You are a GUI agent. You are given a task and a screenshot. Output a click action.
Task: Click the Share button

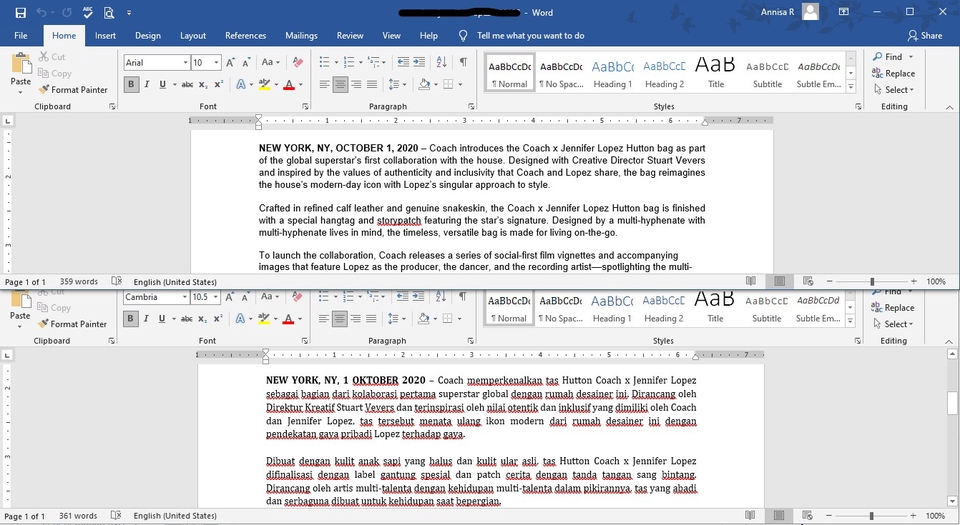(924, 35)
